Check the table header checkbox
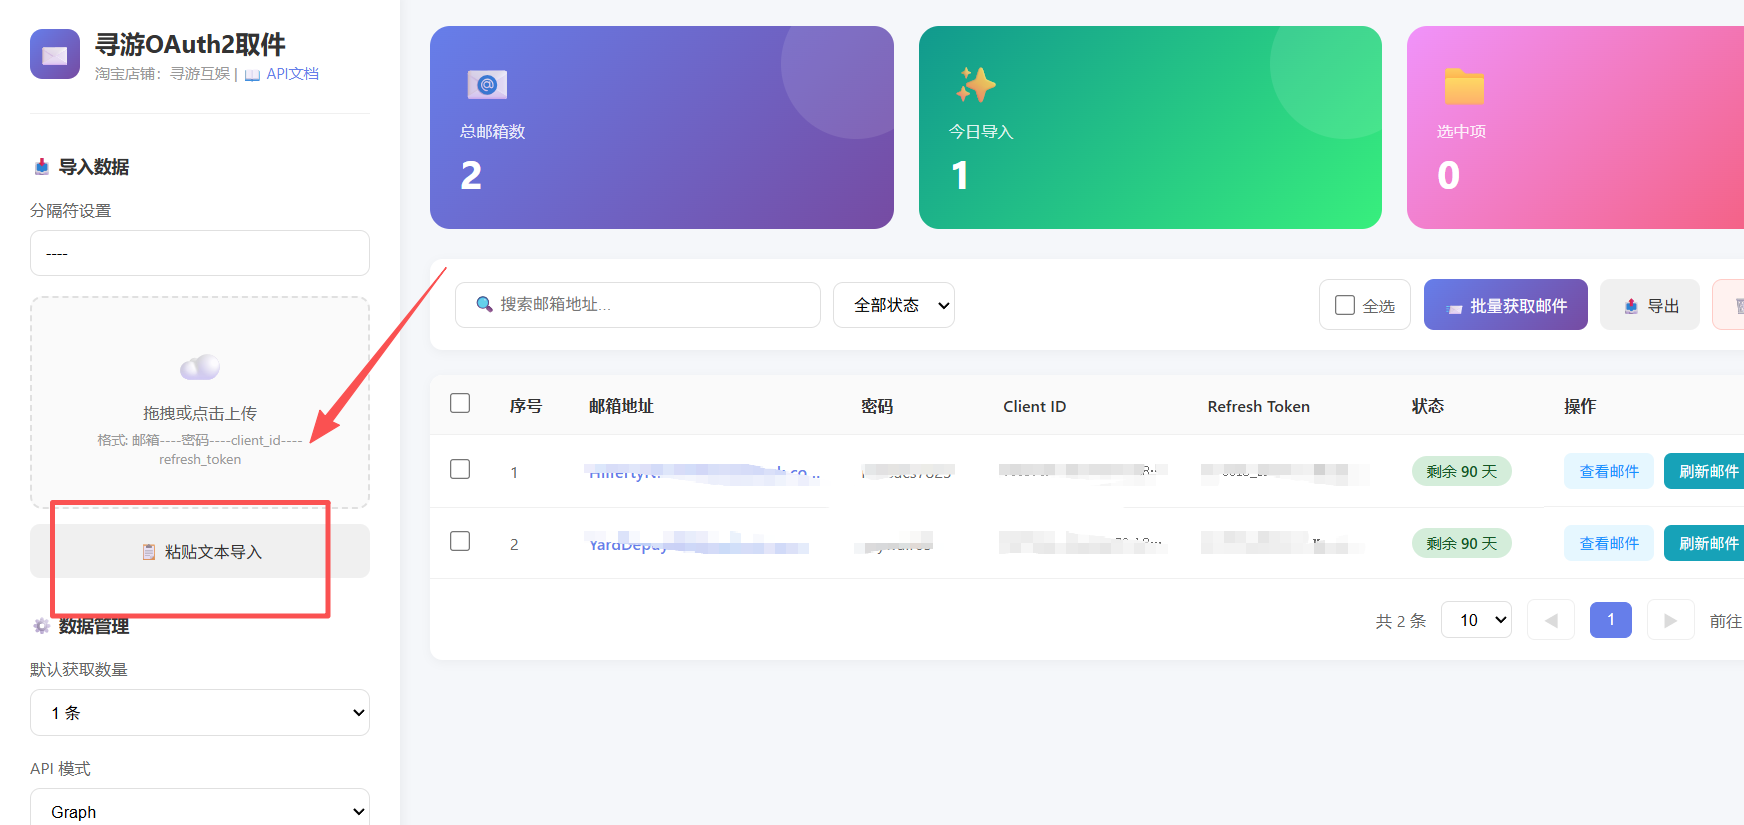This screenshot has width=1744, height=825. click(460, 403)
